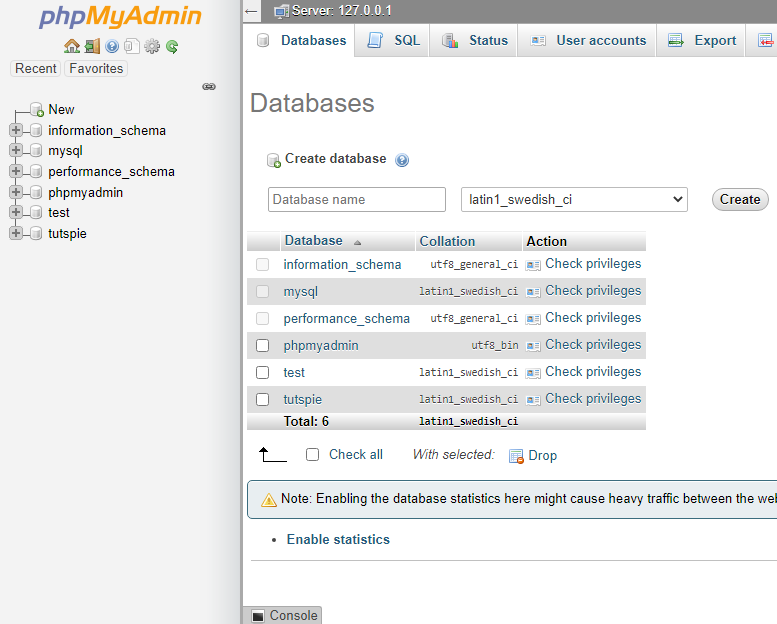The image size is (777, 624).
Task: Click privileges icon in test row
Action: (533, 373)
